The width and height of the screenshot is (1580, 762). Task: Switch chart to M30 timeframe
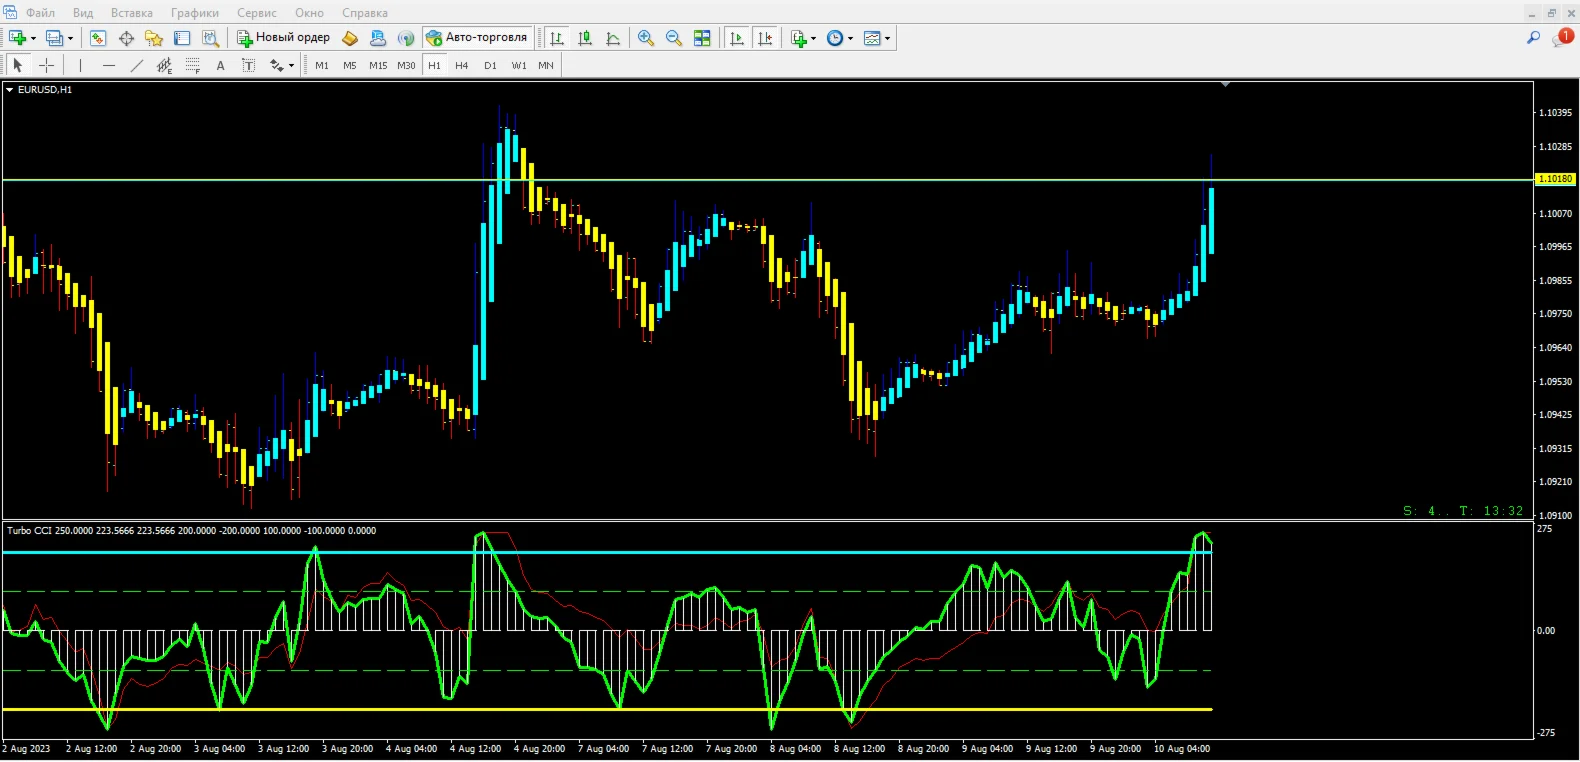tap(406, 65)
